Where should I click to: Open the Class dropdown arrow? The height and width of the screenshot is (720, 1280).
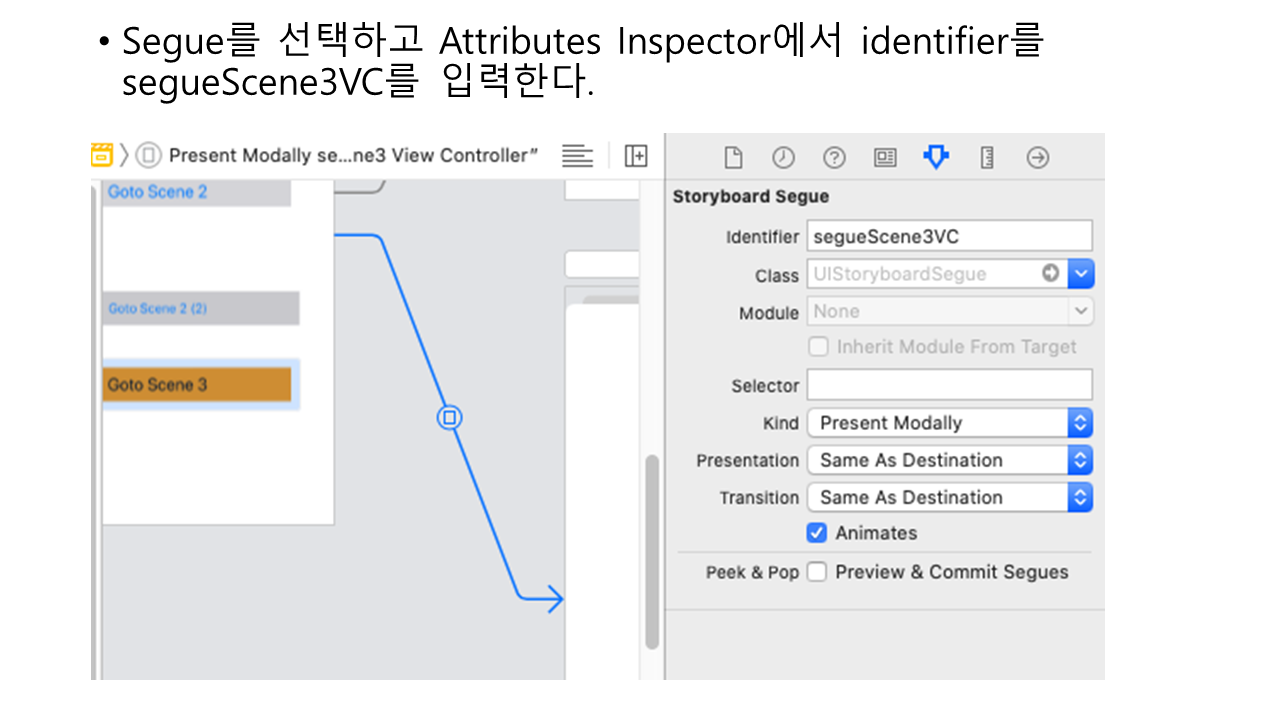1080,274
